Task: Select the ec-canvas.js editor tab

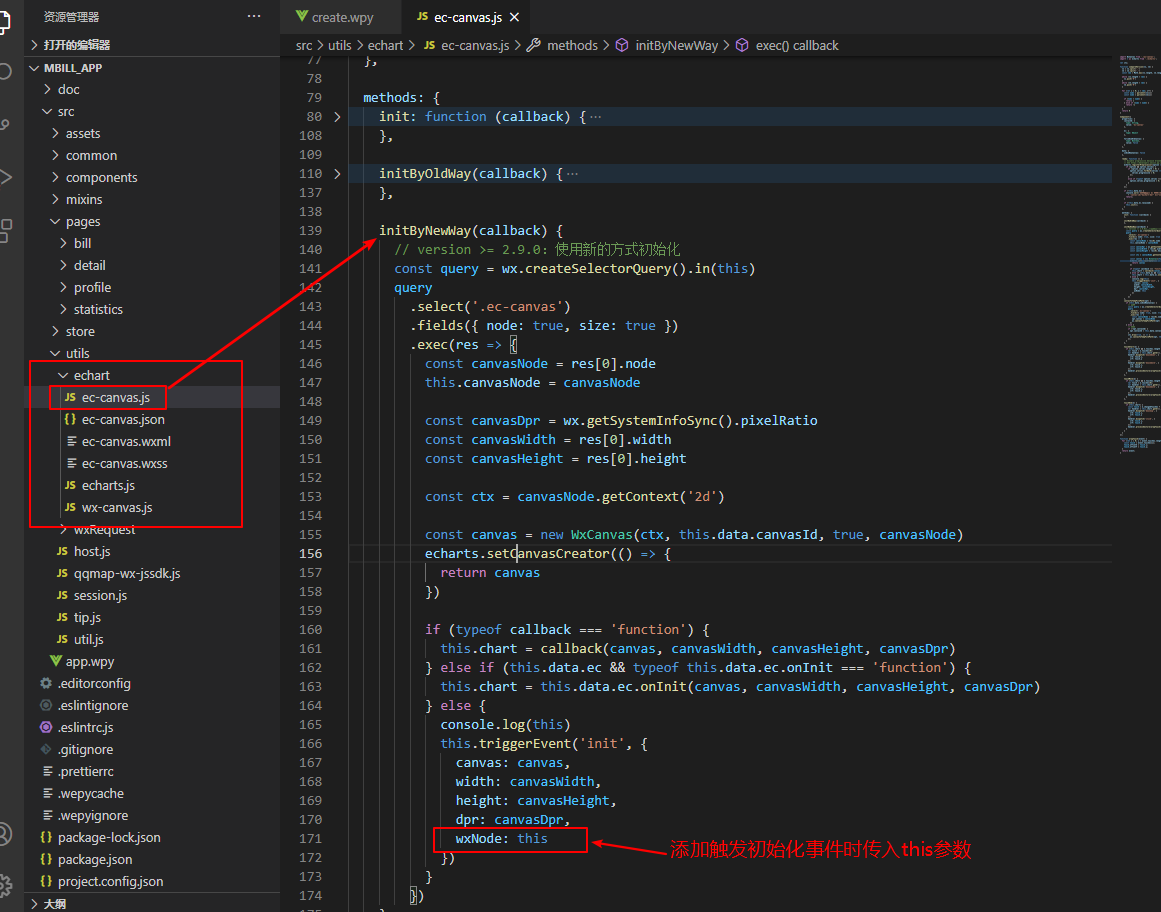Action: tap(467, 17)
